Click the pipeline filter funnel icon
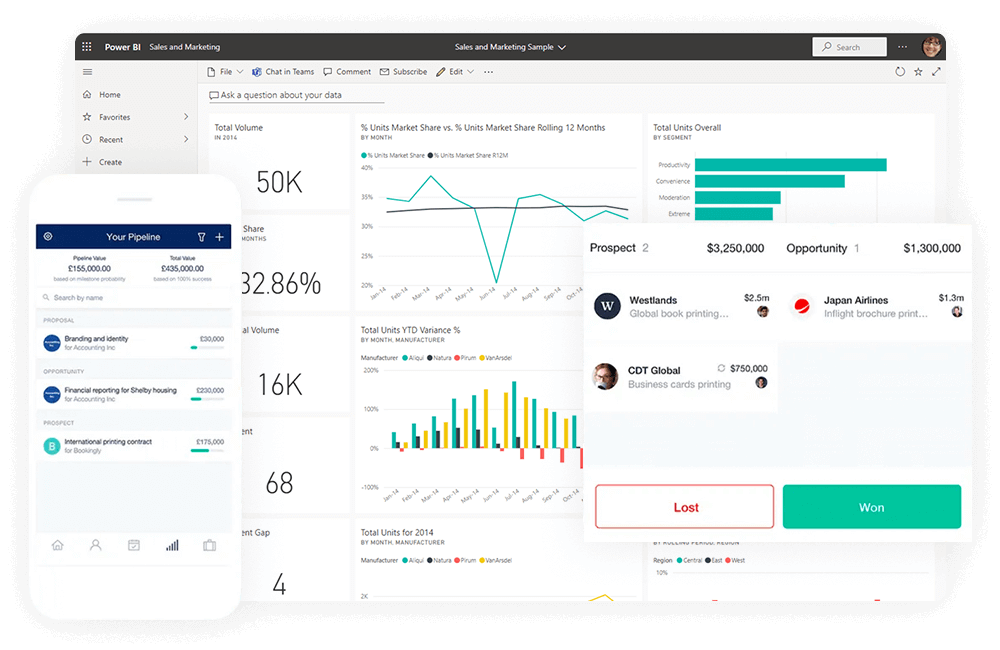1000x650 pixels. [202, 237]
